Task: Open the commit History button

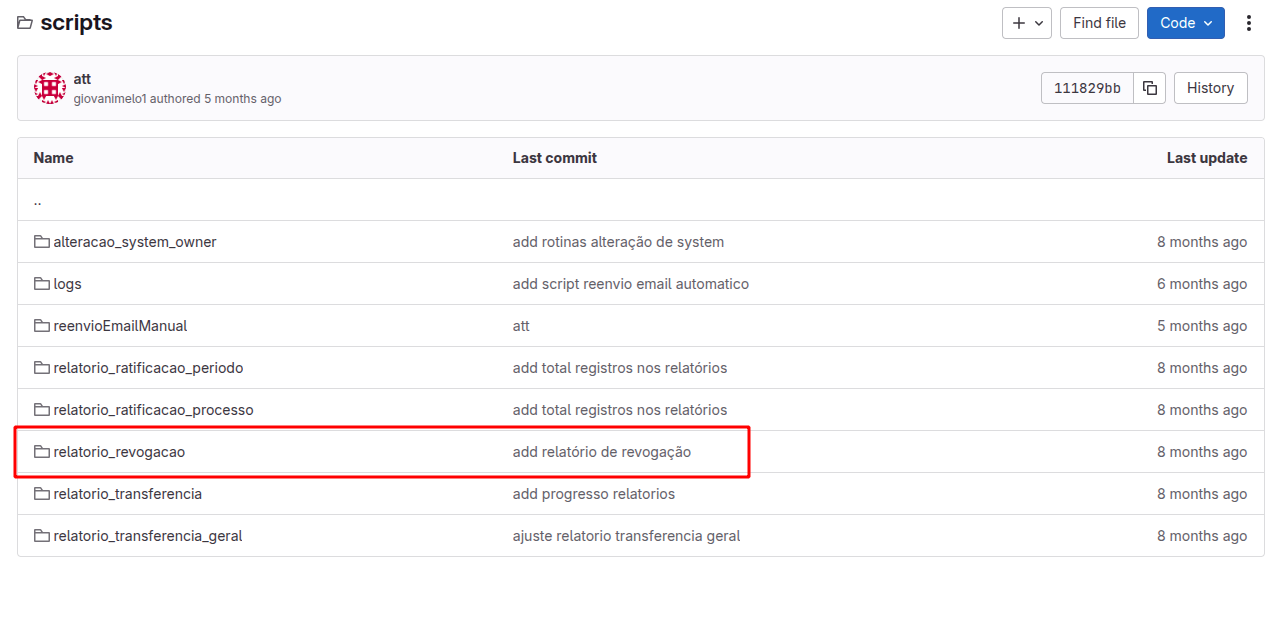Action: [x=1210, y=88]
